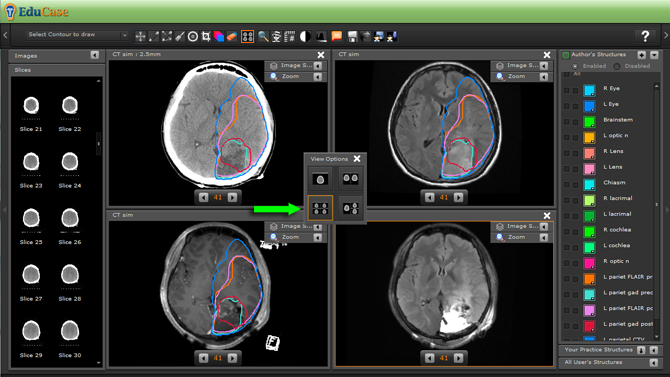Open the colored layers overlay tool
Screen dimensions: 670x377
(x=219, y=36)
